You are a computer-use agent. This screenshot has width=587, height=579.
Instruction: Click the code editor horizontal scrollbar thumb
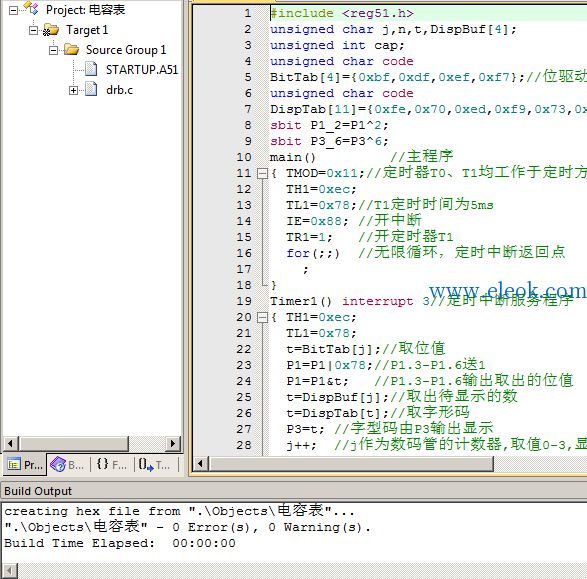click(352, 464)
